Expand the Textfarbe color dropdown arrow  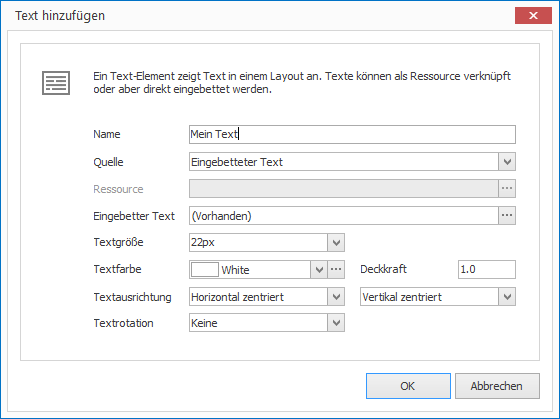[319, 270]
